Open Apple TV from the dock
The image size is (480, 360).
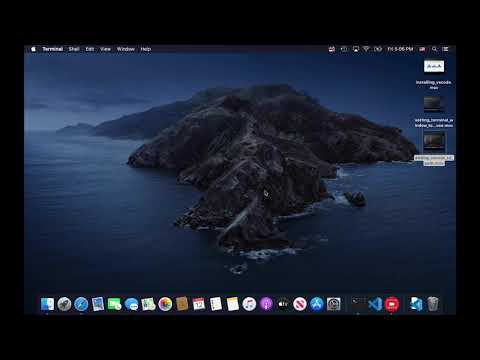pos(283,304)
